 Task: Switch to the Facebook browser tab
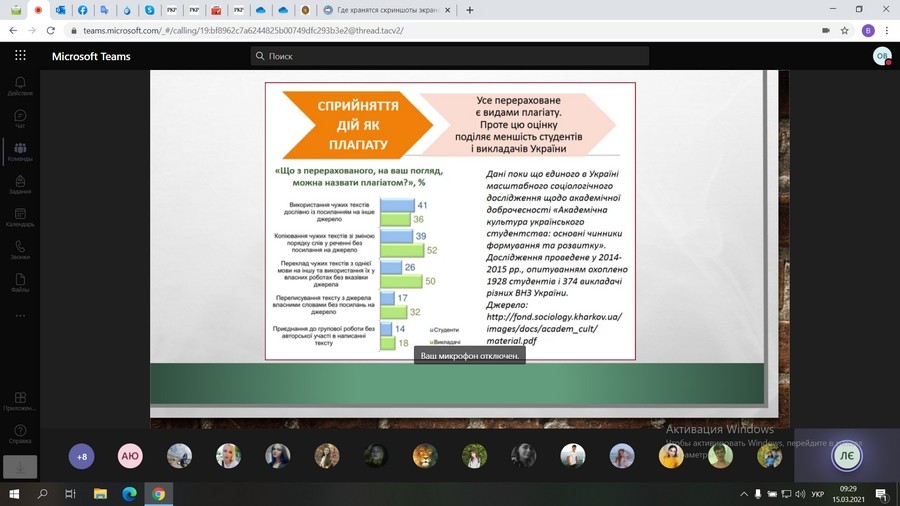(x=83, y=10)
